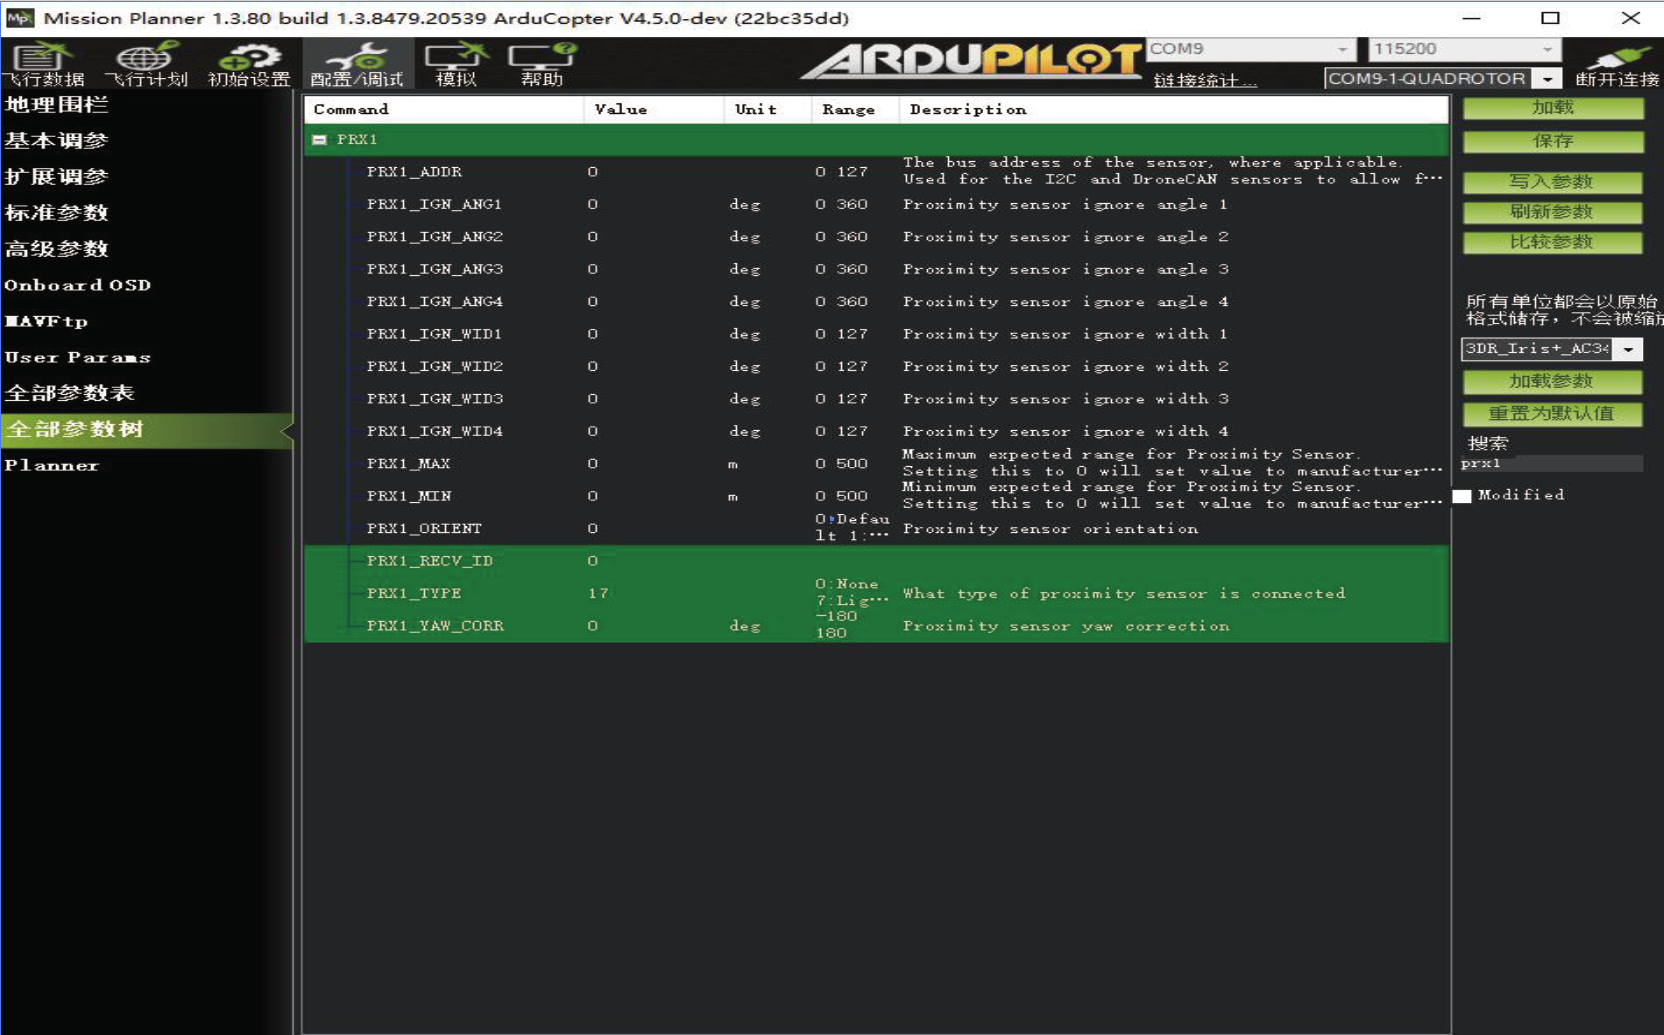
Task: Open 地理围栏 geofence page
Action: click(57, 105)
